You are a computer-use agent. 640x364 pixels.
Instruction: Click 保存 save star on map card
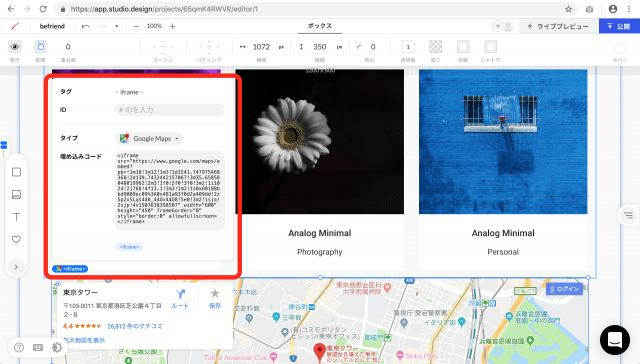tap(215, 299)
